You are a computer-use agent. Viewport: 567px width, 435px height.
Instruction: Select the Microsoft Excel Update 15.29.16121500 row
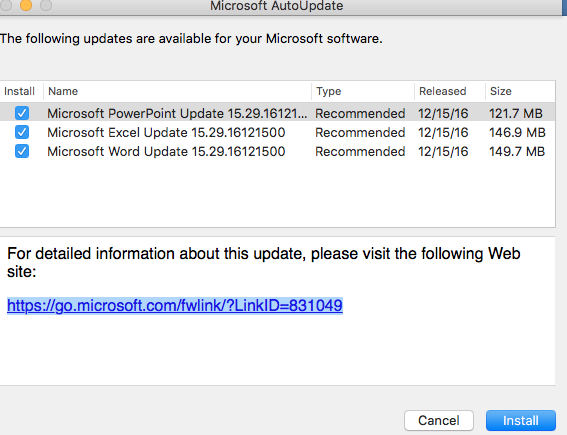277,132
